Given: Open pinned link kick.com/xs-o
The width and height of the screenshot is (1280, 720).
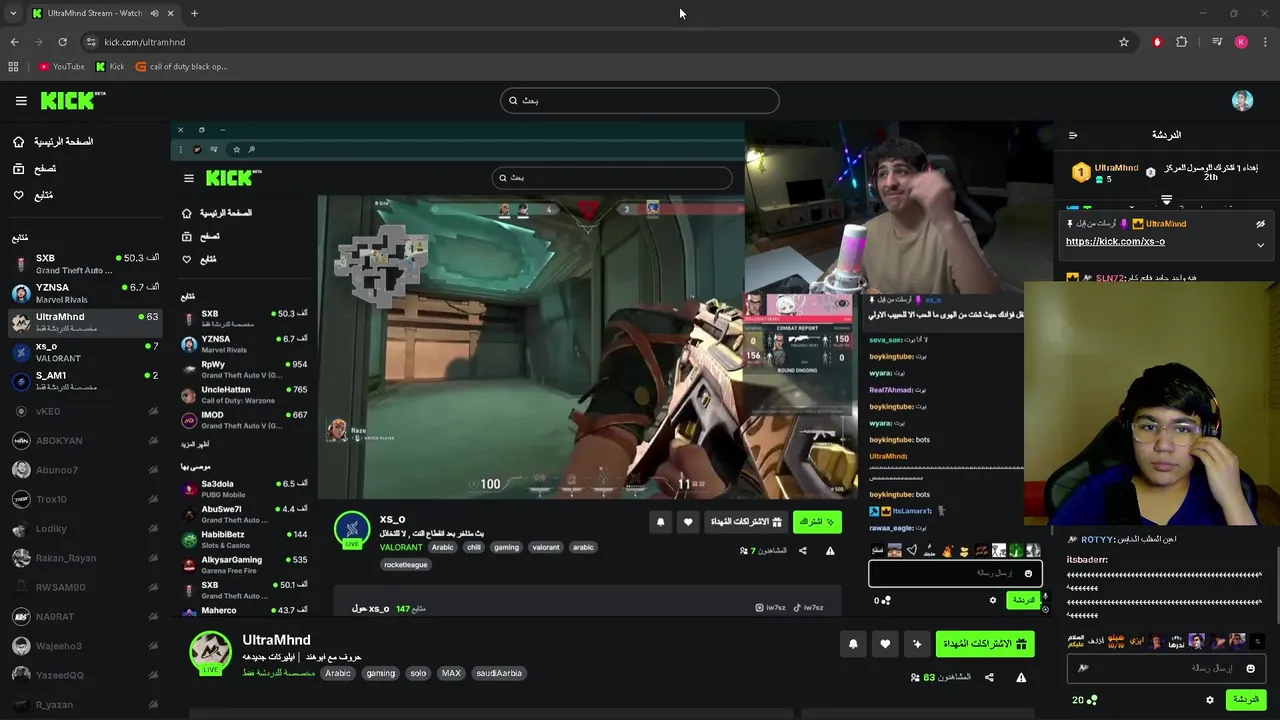Looking at the screenshot, I should point(1115,241).
